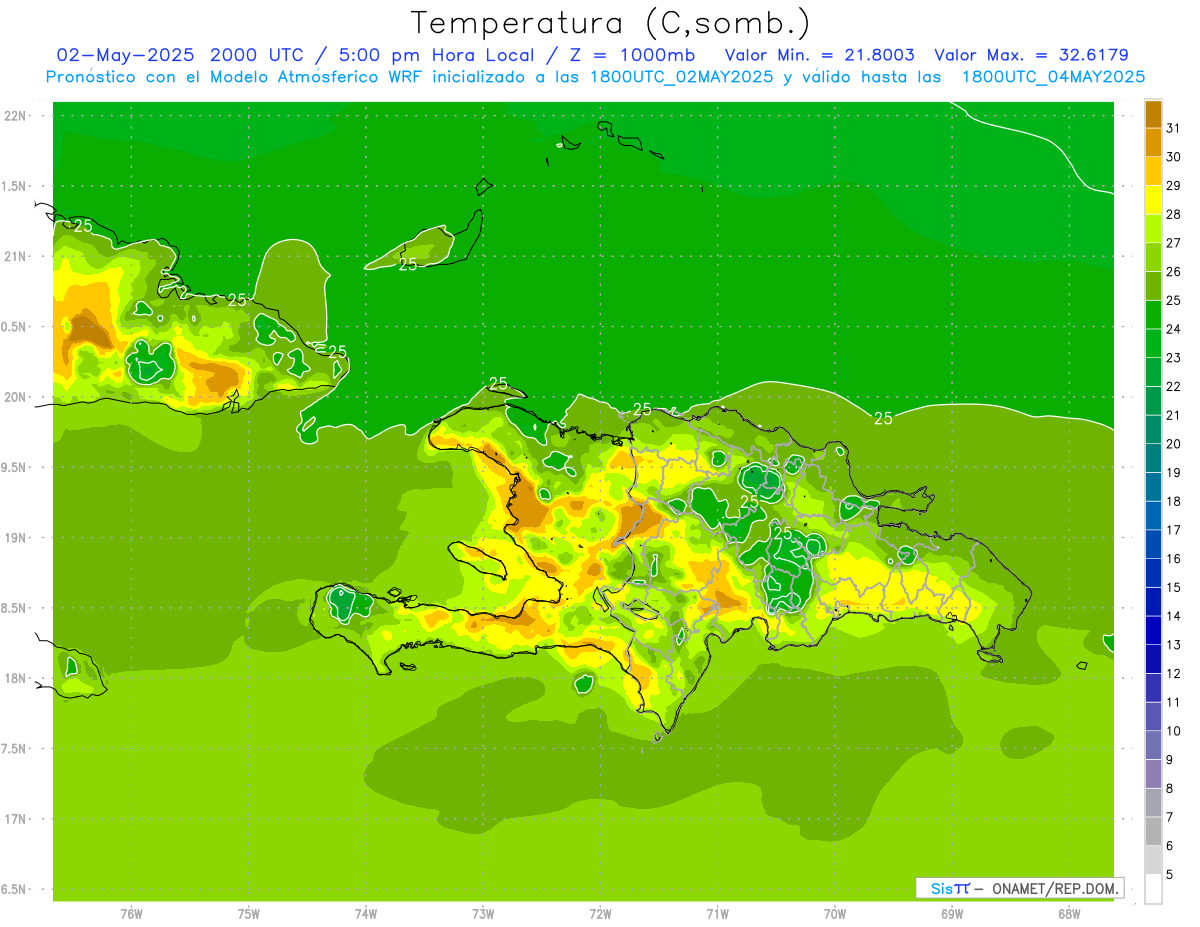Pick the legend swatch between 29 and 30
Viewport: 1200px width, 927px height.
pos(1153,172)
